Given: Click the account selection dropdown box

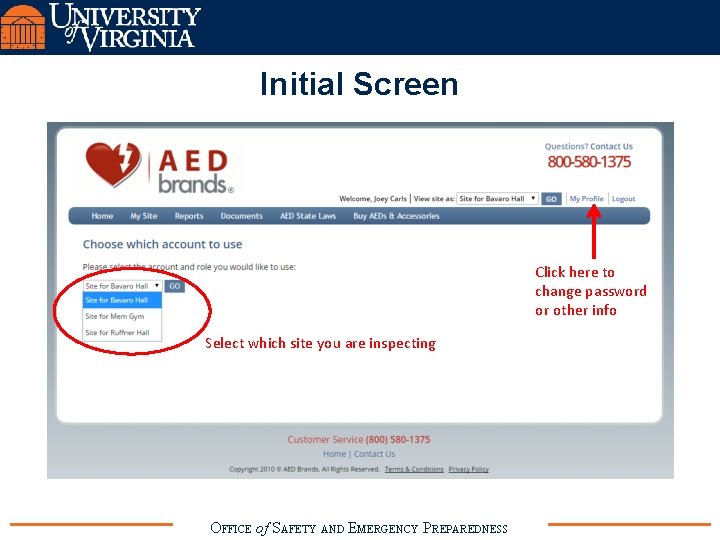Looking at the screenshot, I should tap(122, 286).
